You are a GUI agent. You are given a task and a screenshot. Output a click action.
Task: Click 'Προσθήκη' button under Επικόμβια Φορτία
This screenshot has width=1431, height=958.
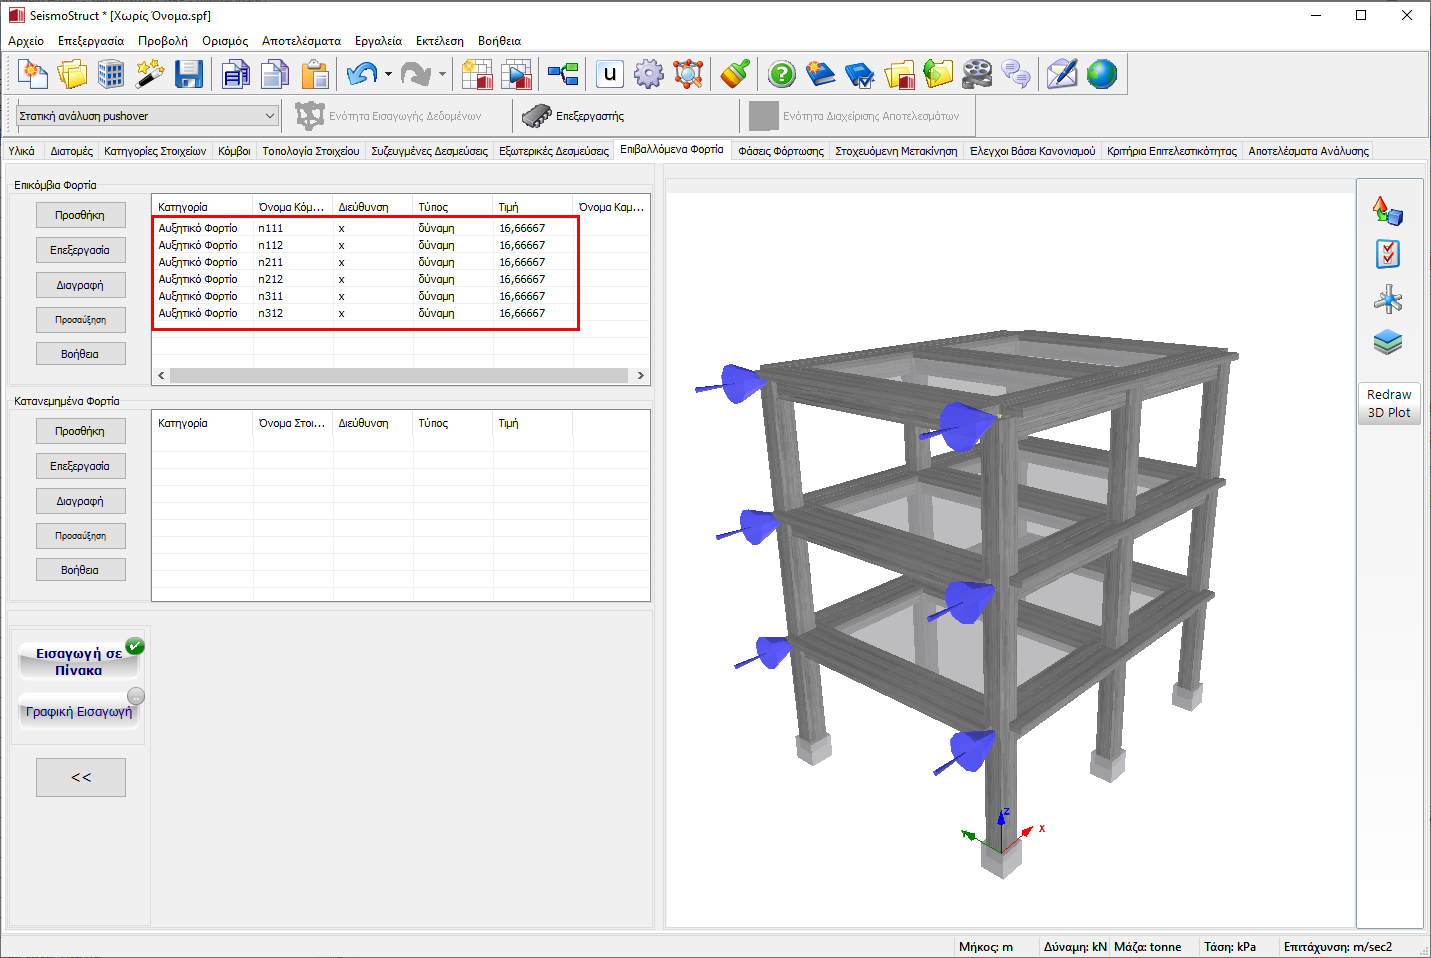point(80,215)
